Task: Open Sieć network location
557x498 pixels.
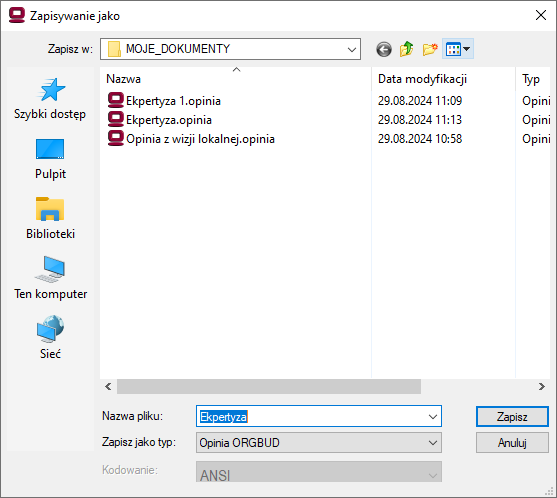Action: click(50, 338)
